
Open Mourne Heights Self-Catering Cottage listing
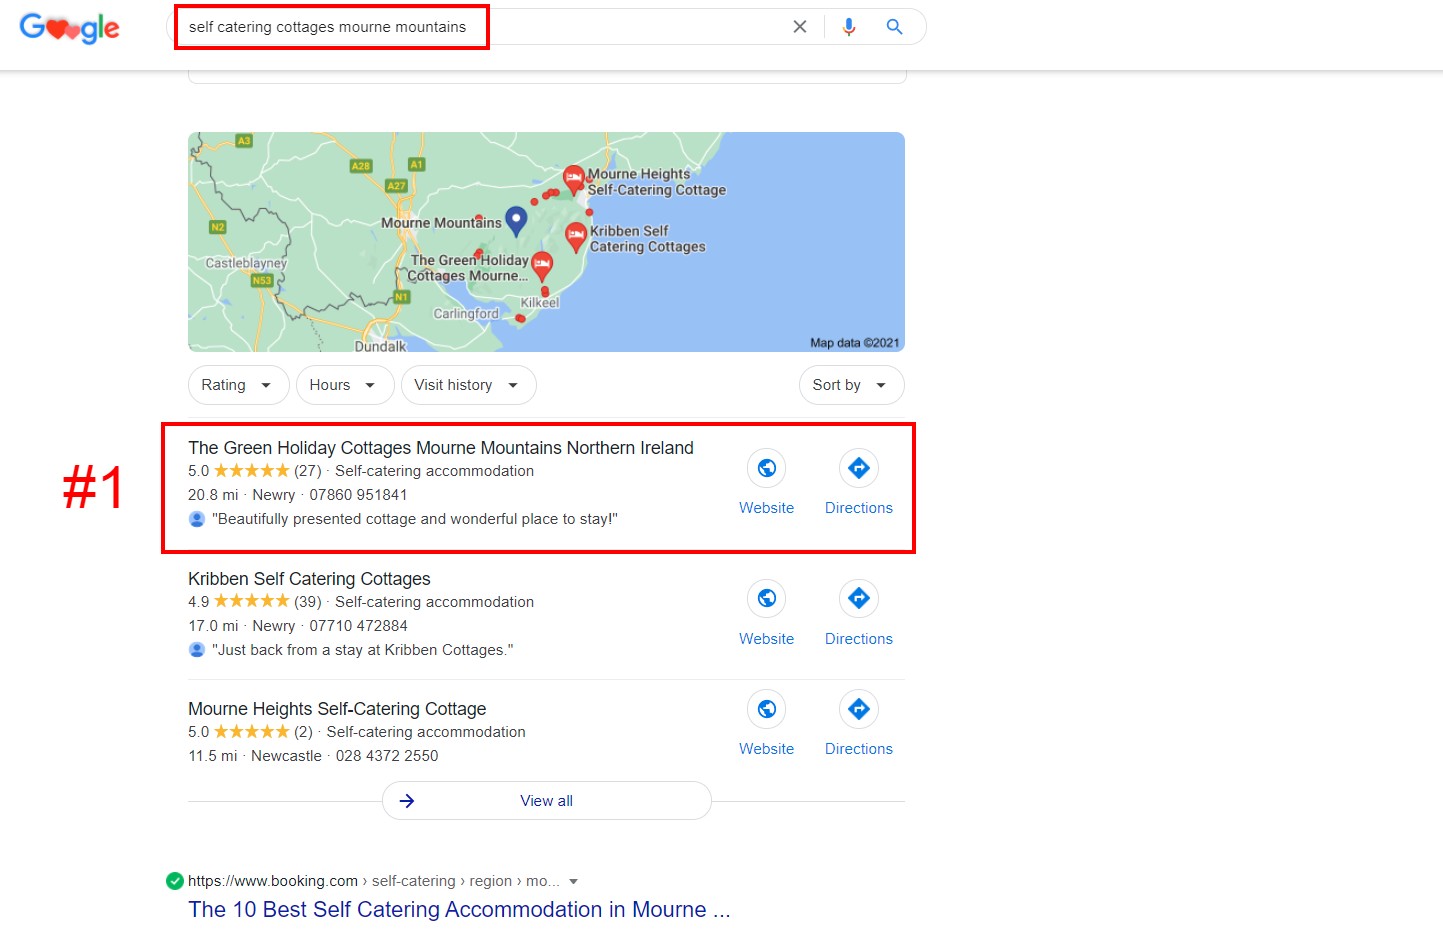[337, 709]
